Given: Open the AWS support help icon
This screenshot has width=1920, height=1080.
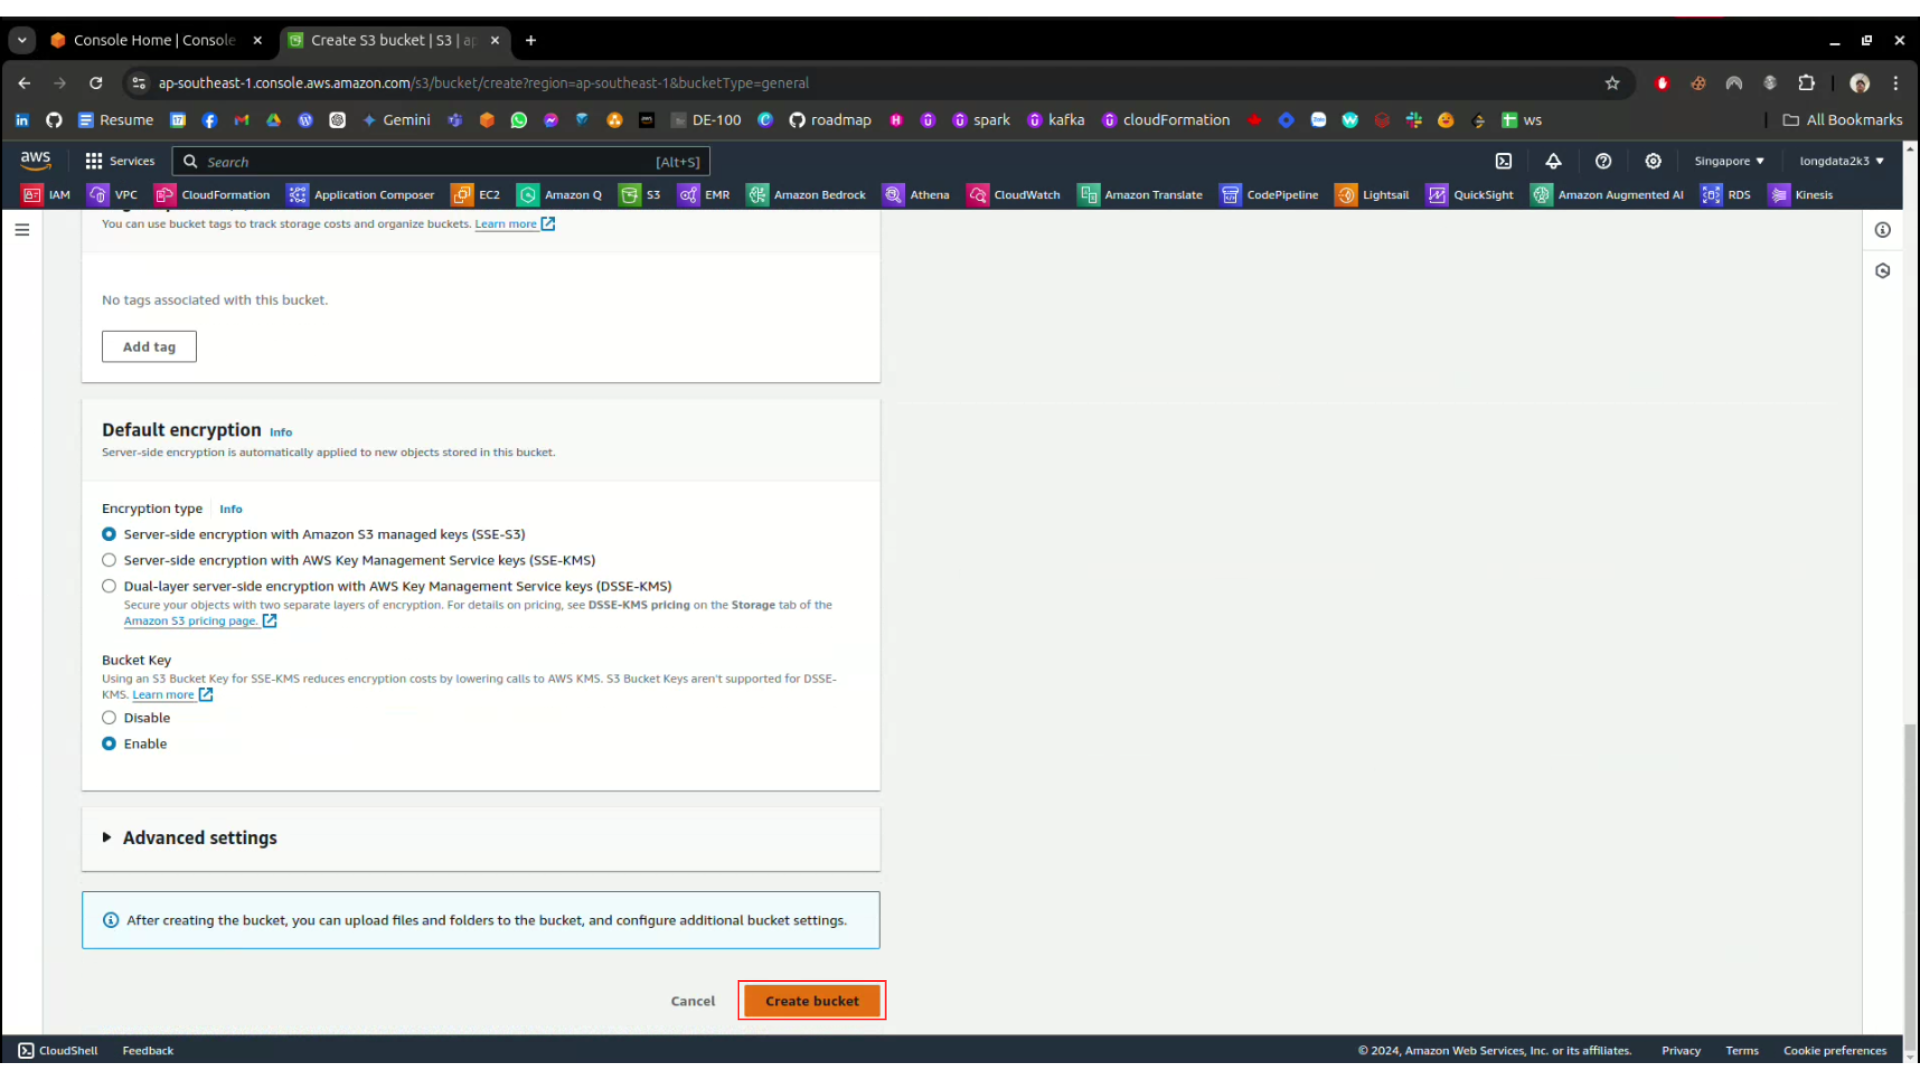Looking at the screenshot, I should point(1603,161).
